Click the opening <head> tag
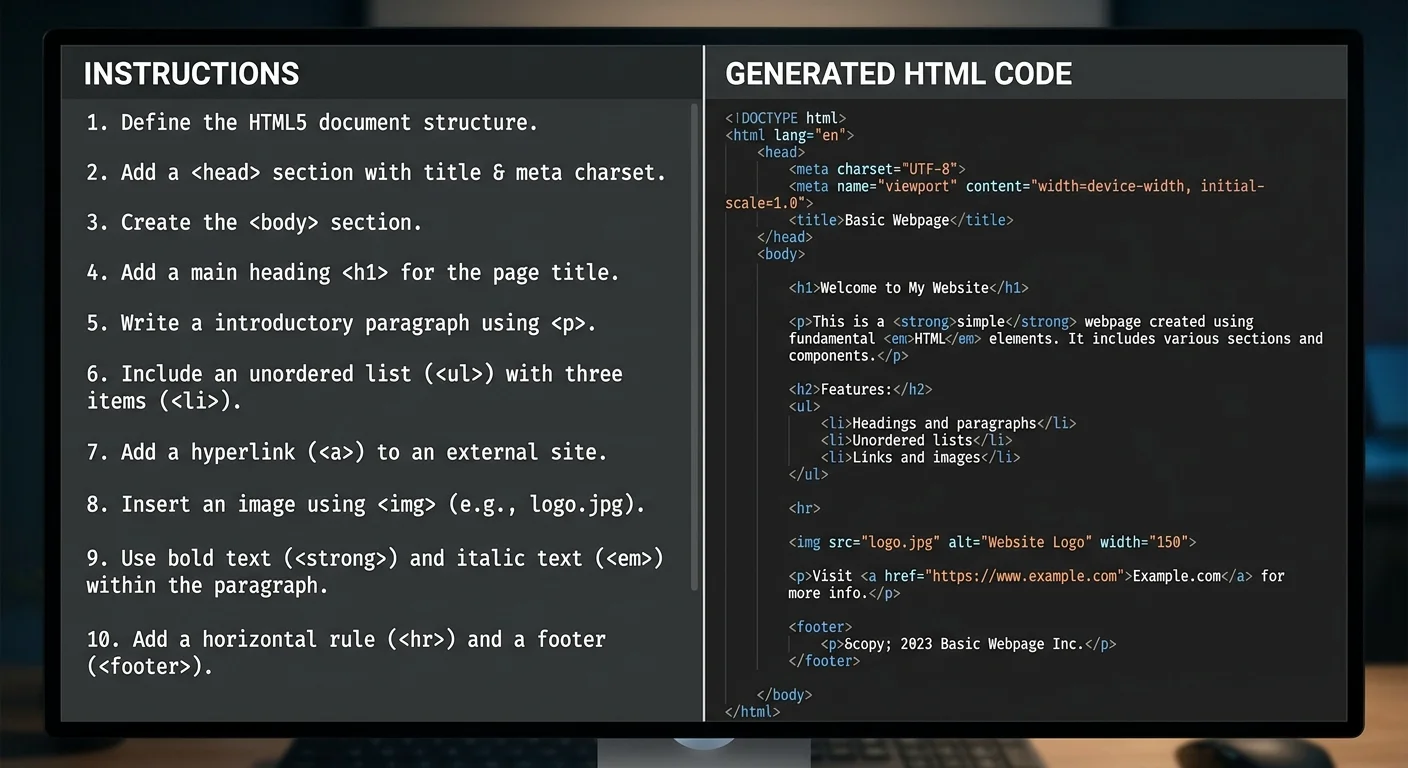This screenshot has width=1408, height=768. [781, 152]
